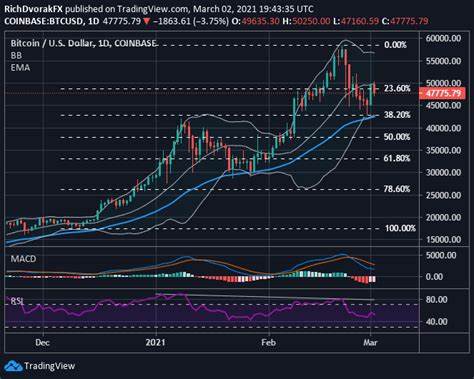
Task: Click the 35000.00 price axis label
Action: pyautogui.click(x=443, y=150)
